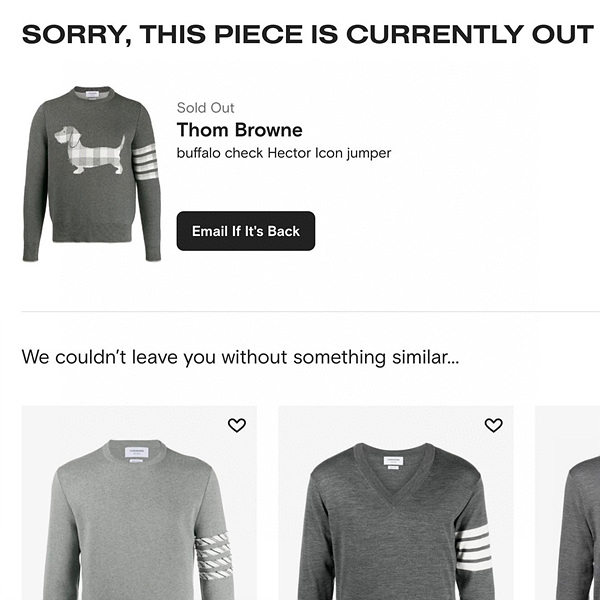Click the "something similar" section heading
Image resolution: width=600 pixels, height=600 pixels.
click(x=240, y=357)
